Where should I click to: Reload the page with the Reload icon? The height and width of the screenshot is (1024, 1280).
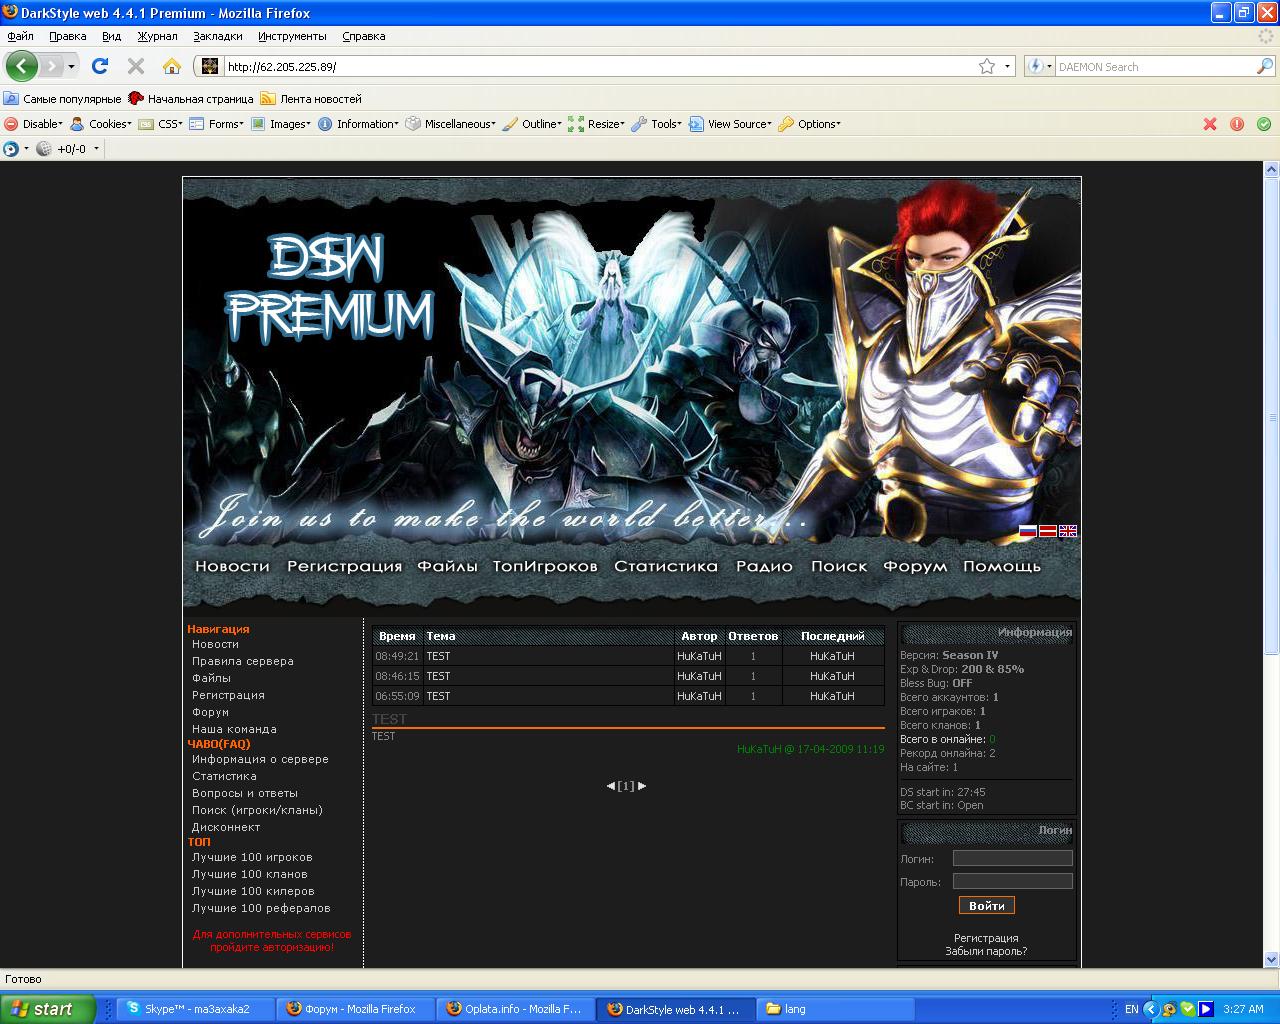[99, 66]
